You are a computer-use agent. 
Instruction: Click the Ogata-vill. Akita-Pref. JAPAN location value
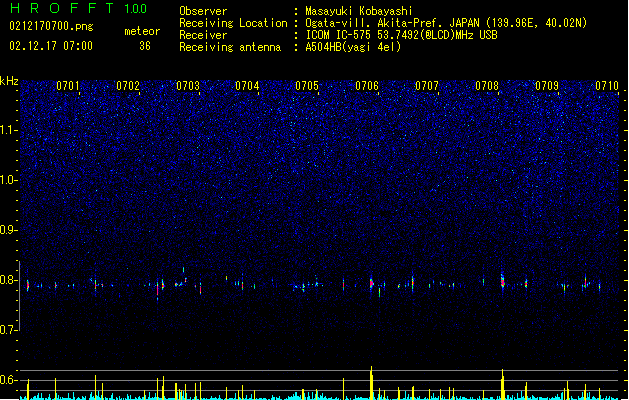[x=446, y=23]
